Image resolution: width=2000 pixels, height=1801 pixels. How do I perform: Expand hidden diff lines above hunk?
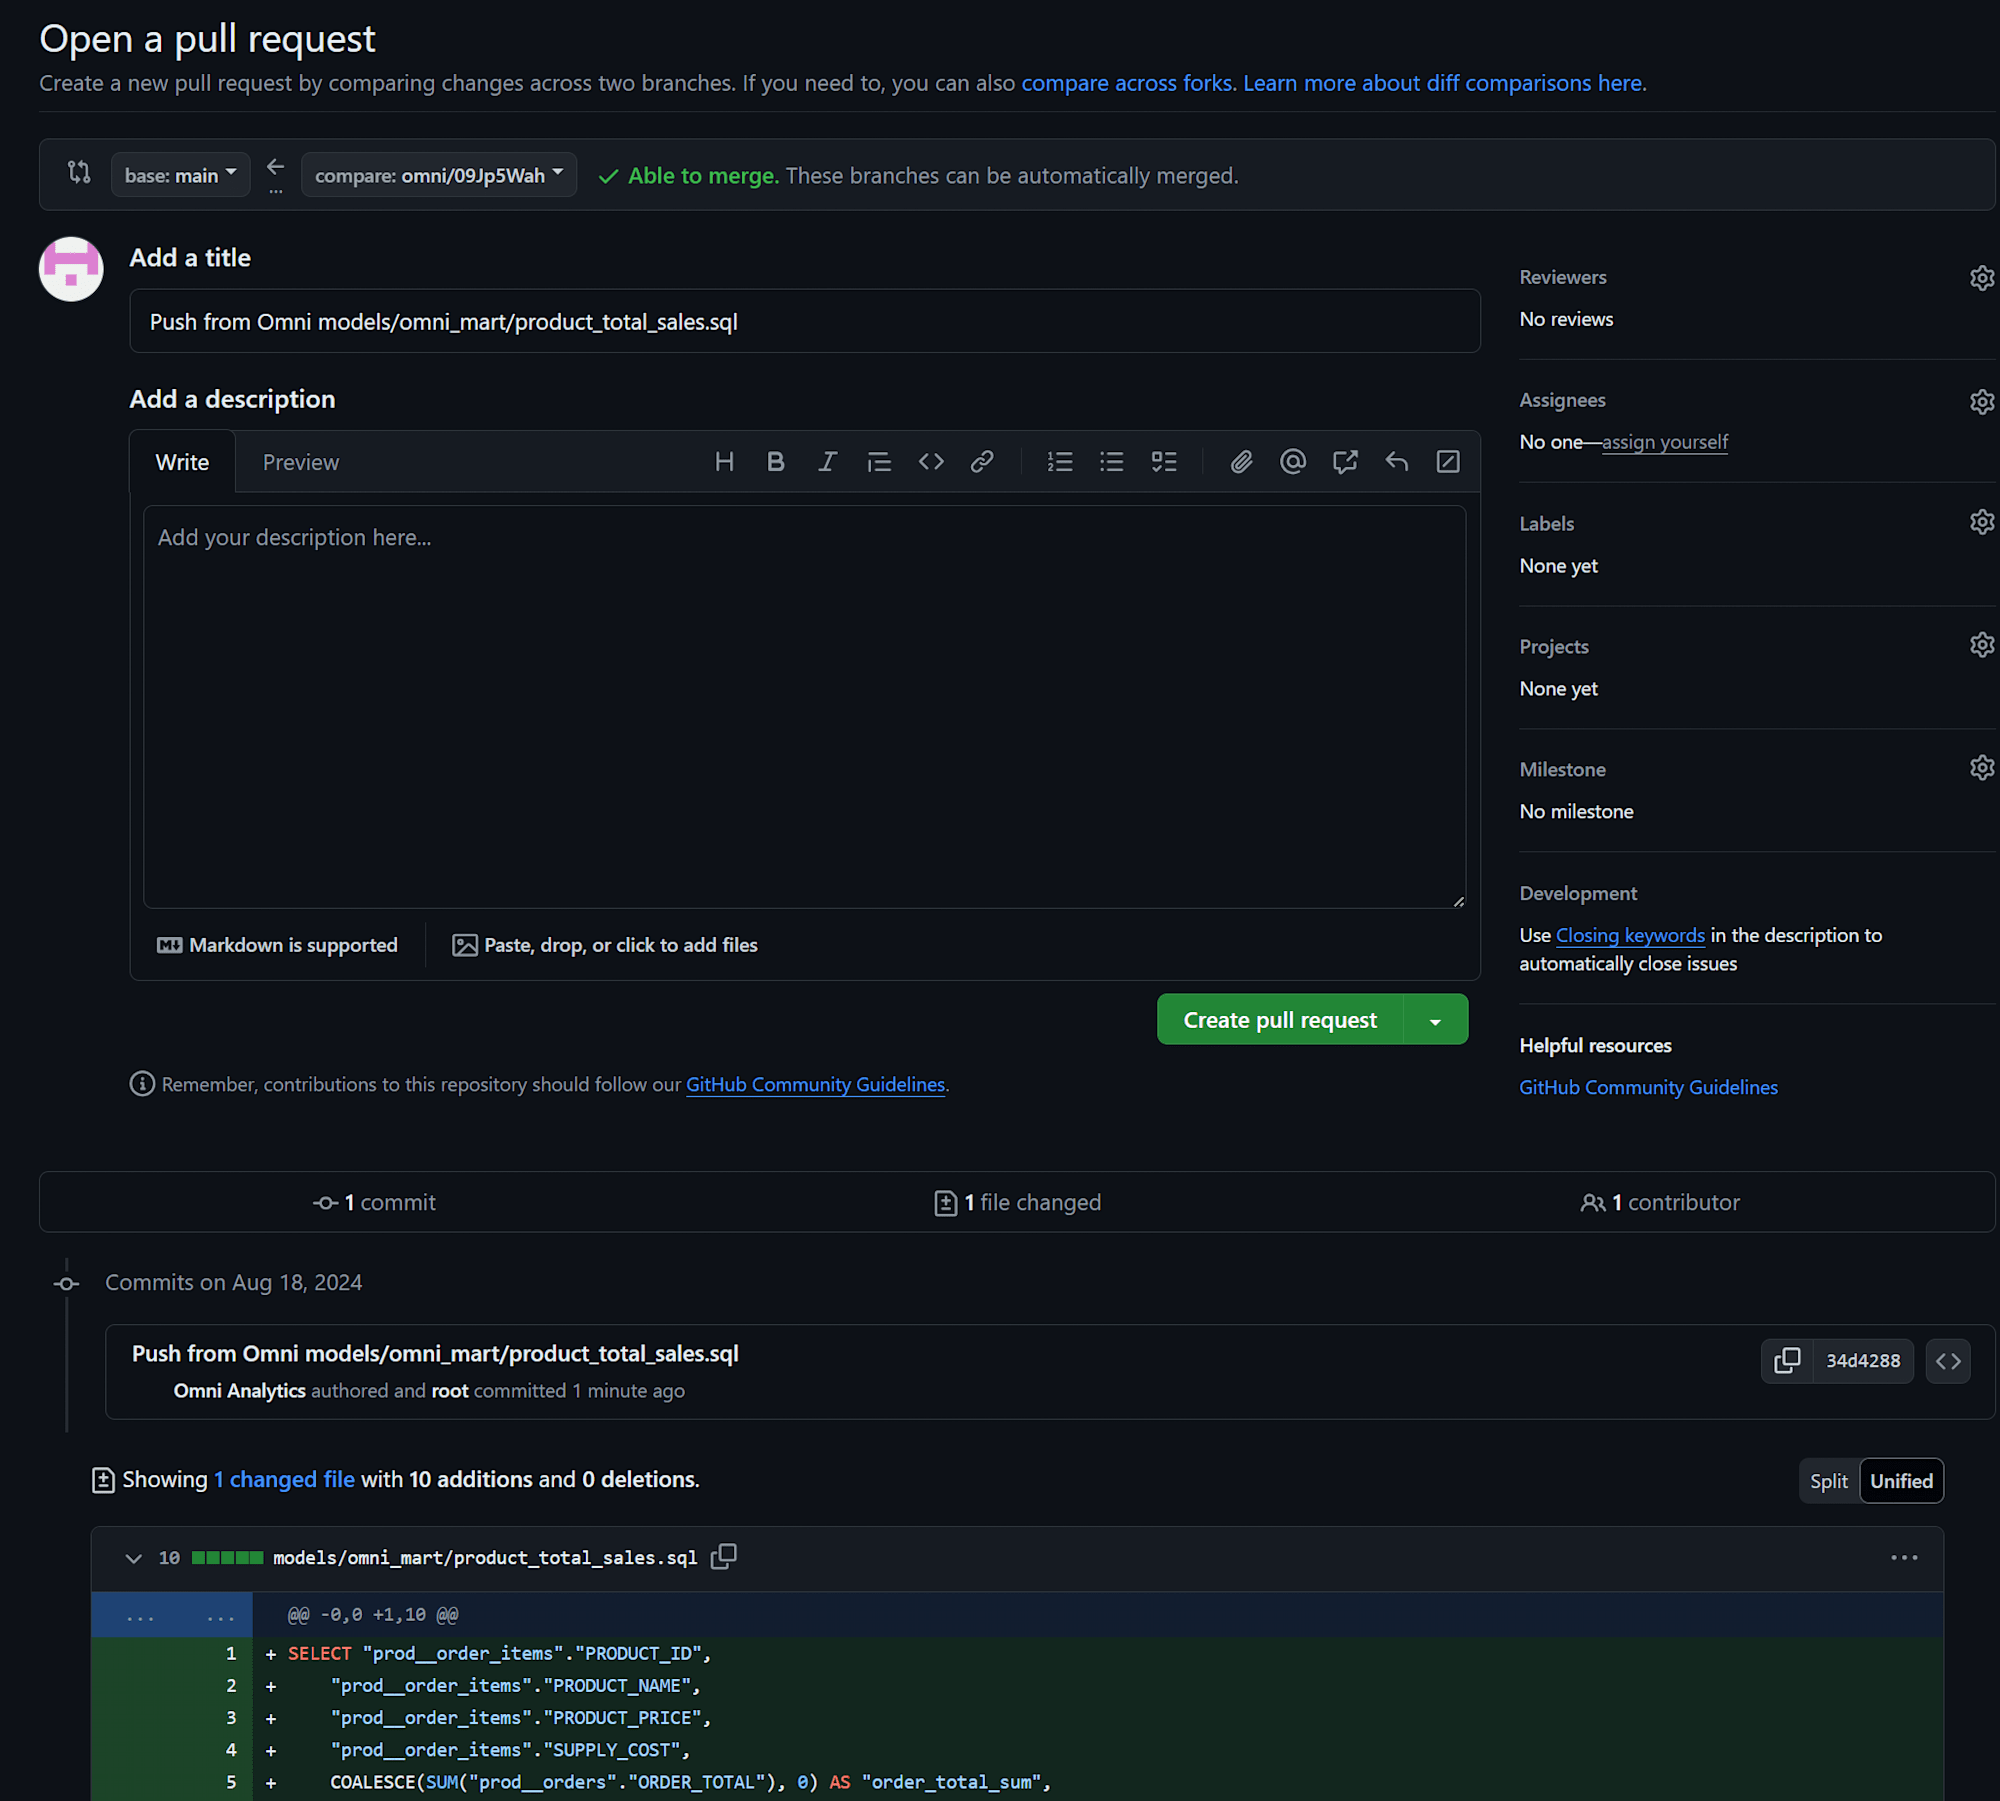click(172, 1615)
